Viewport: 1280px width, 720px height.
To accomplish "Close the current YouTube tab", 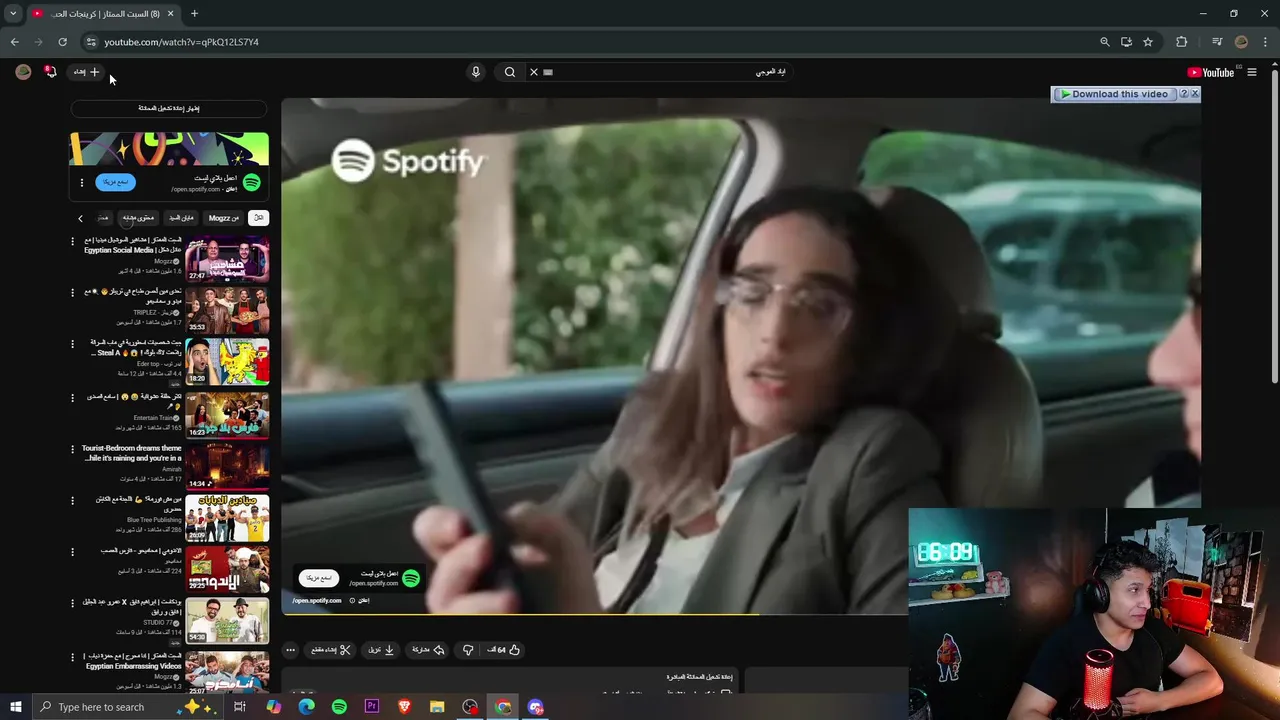I will pyautogui.click(x=170, y=14).
